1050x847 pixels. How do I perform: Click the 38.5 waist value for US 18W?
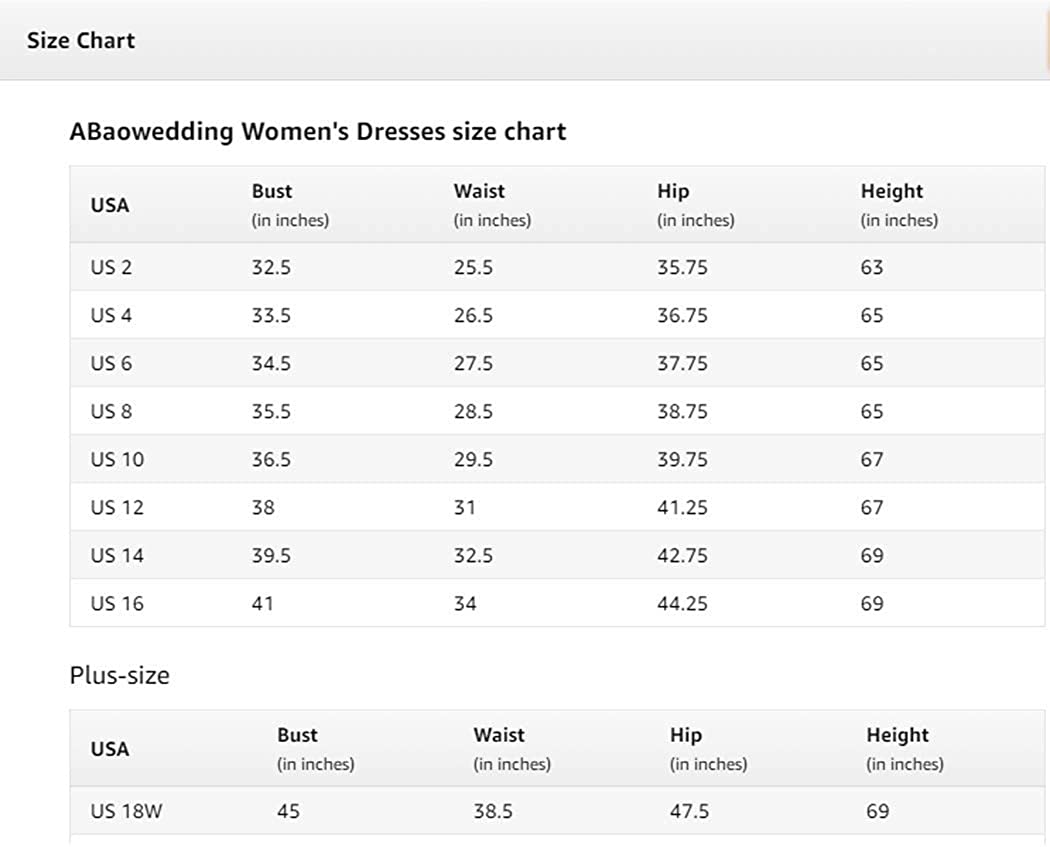[493, 811]
